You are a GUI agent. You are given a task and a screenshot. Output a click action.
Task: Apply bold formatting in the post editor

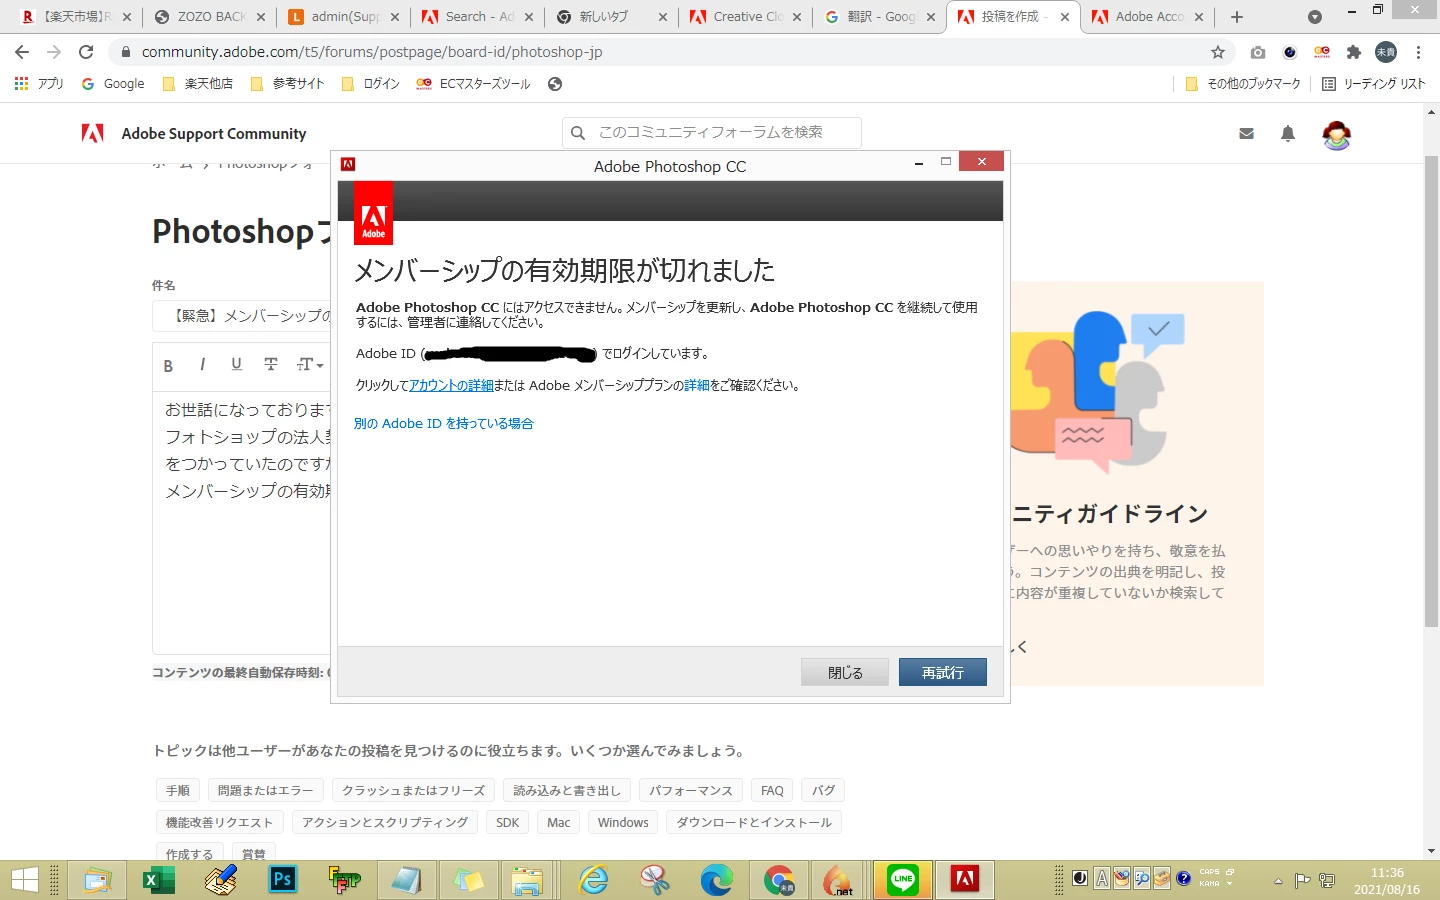(x=168, y=366)
